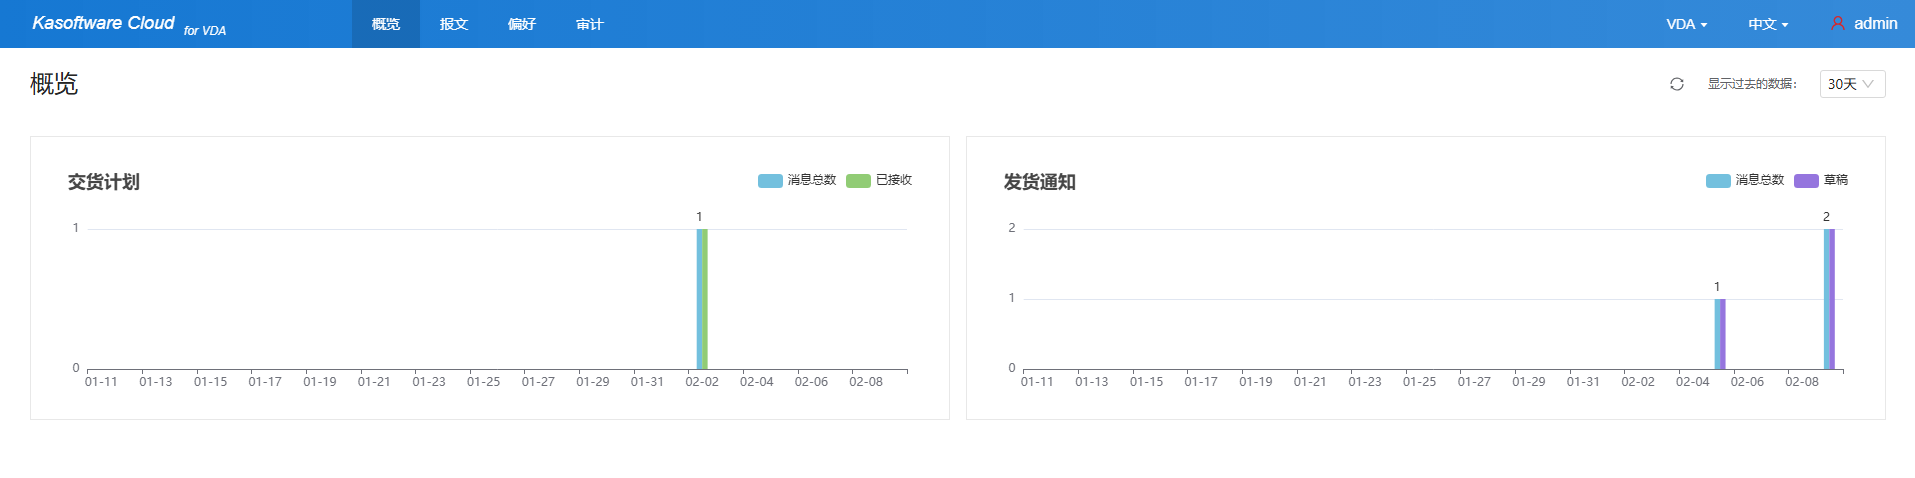Viewport: 1915px width, 478px height.
Task: Click the value-1 bar in 发货通知 chart
Action: point(1720,334)
